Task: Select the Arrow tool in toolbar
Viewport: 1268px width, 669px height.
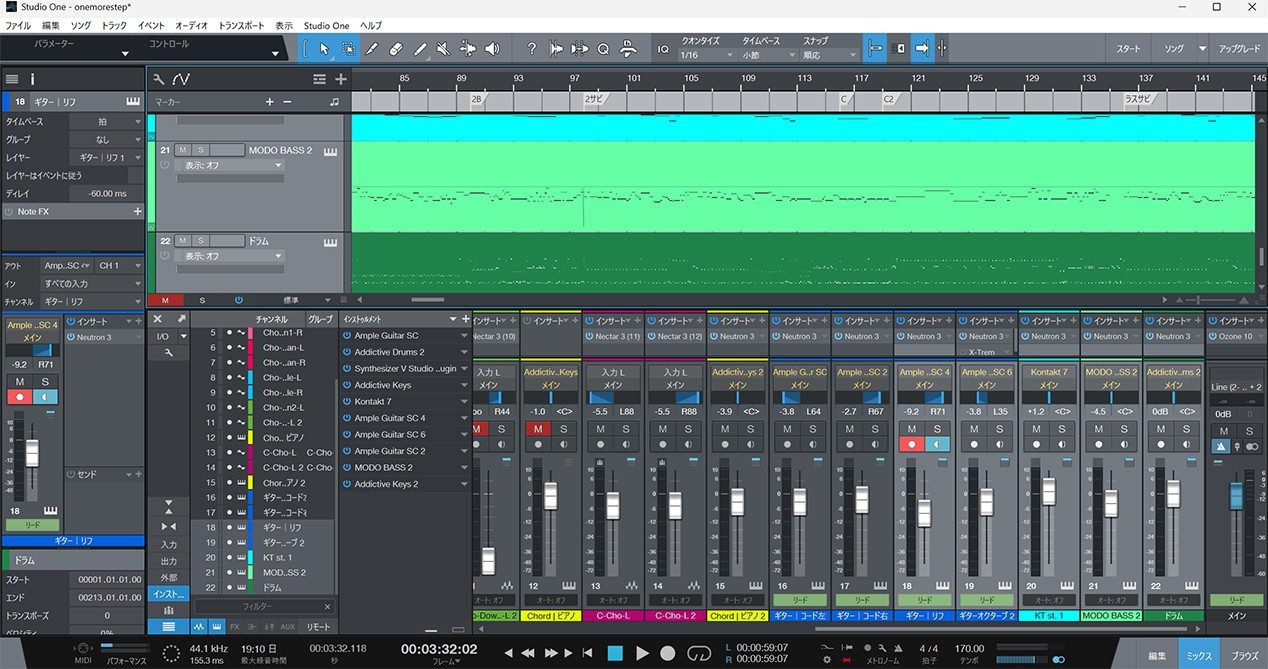Action: pos(324,48)
